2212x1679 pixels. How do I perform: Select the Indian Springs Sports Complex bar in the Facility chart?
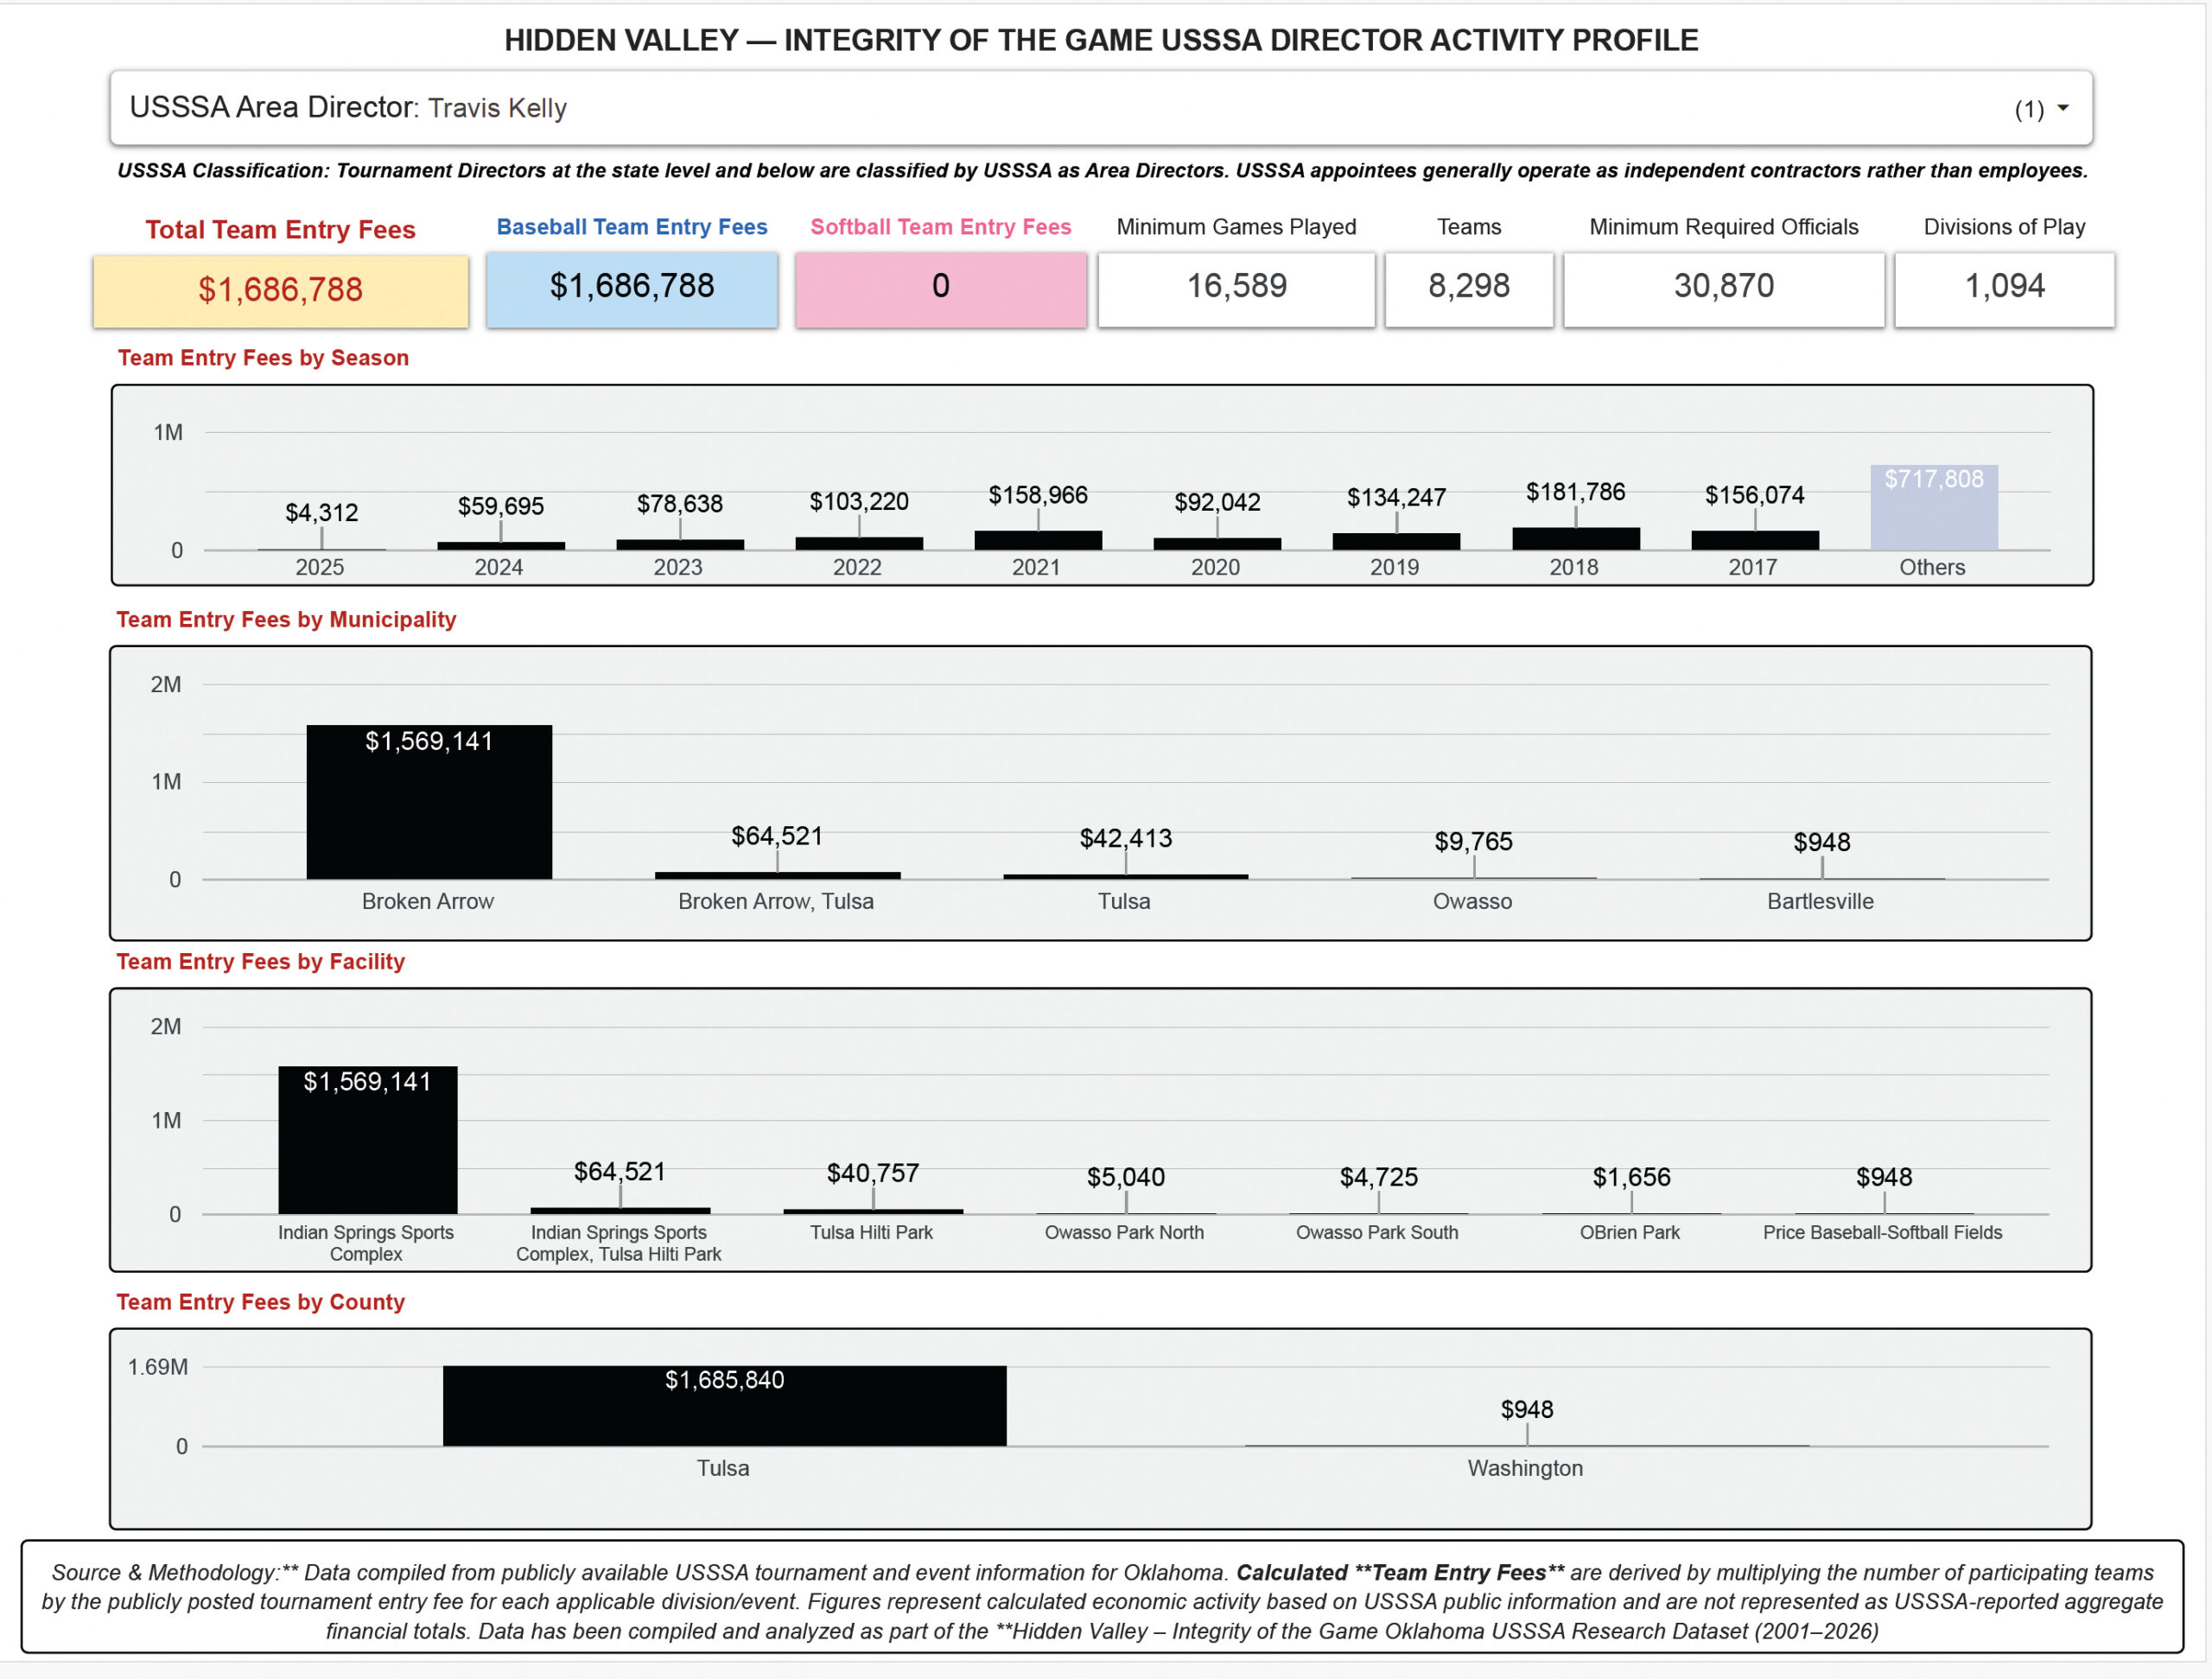click(x=368, y=1140)
